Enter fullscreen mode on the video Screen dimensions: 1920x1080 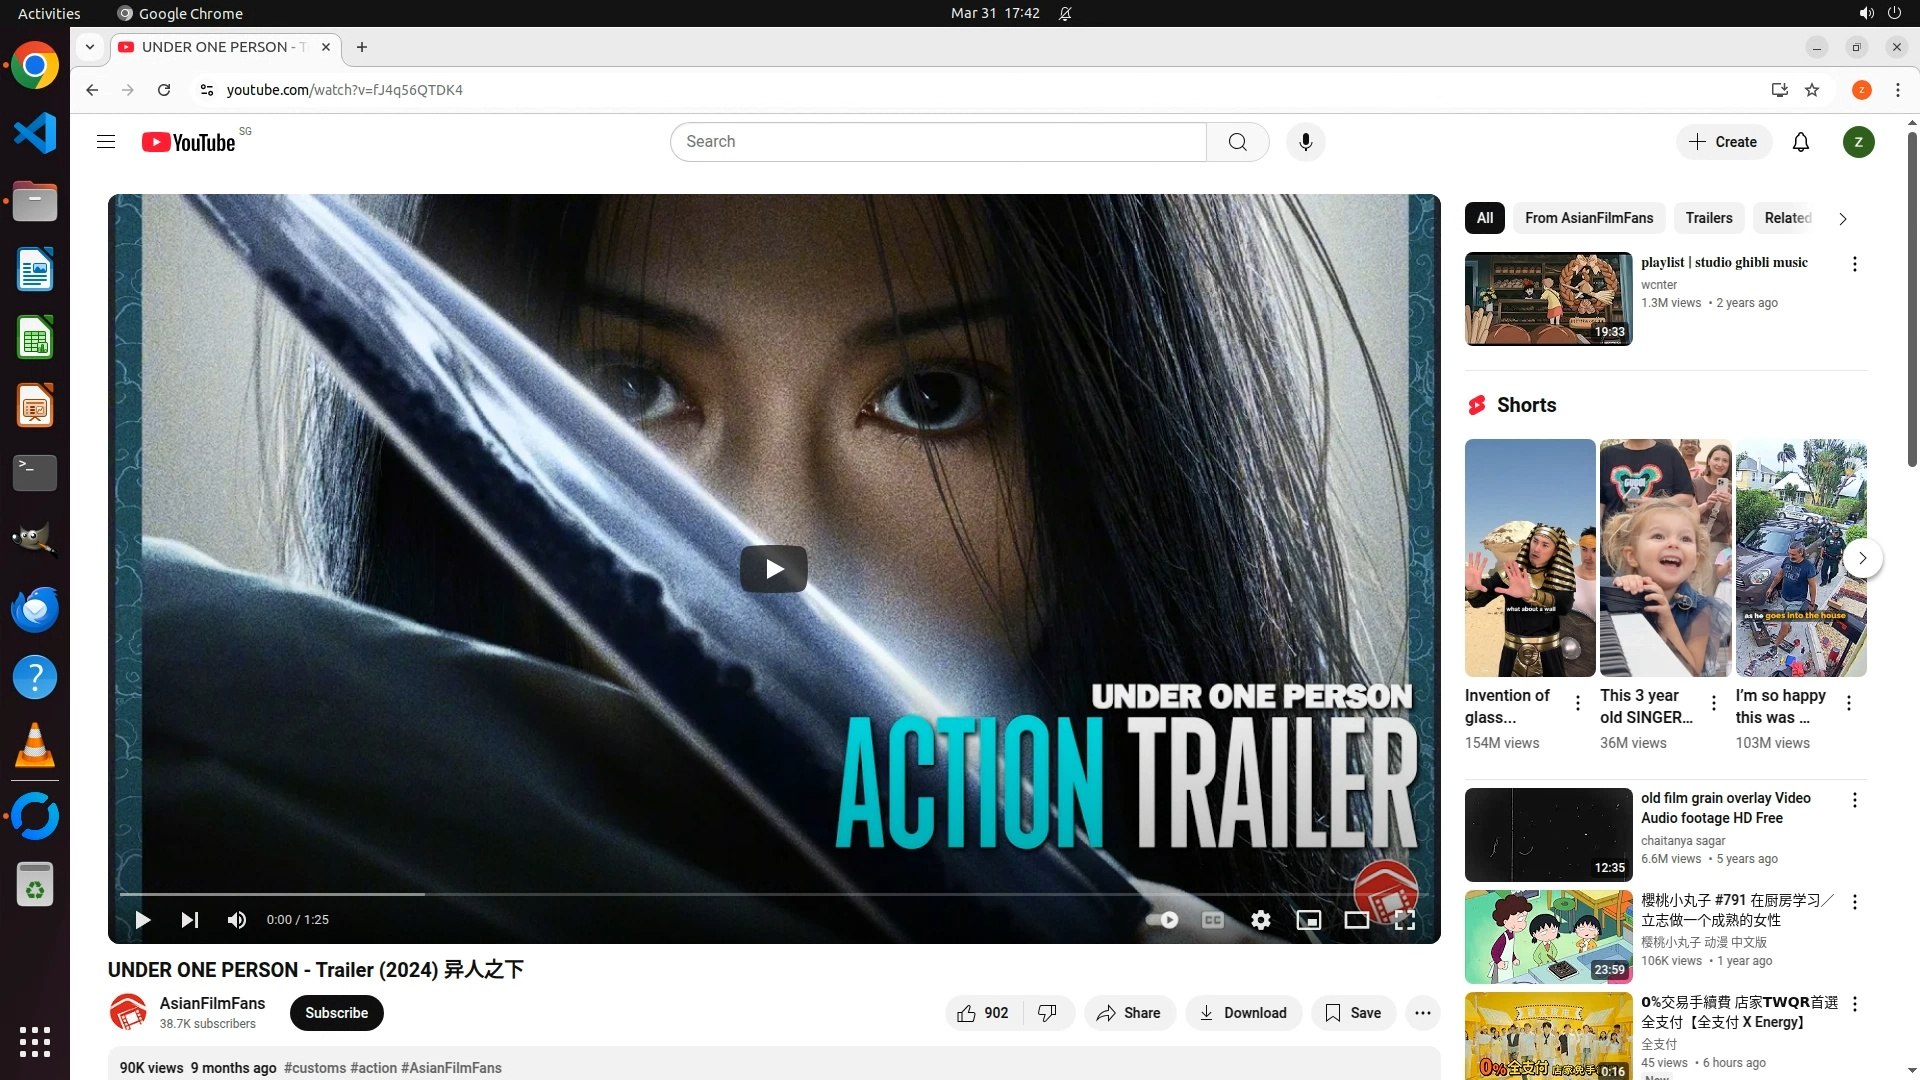(x=1404, y=920)
